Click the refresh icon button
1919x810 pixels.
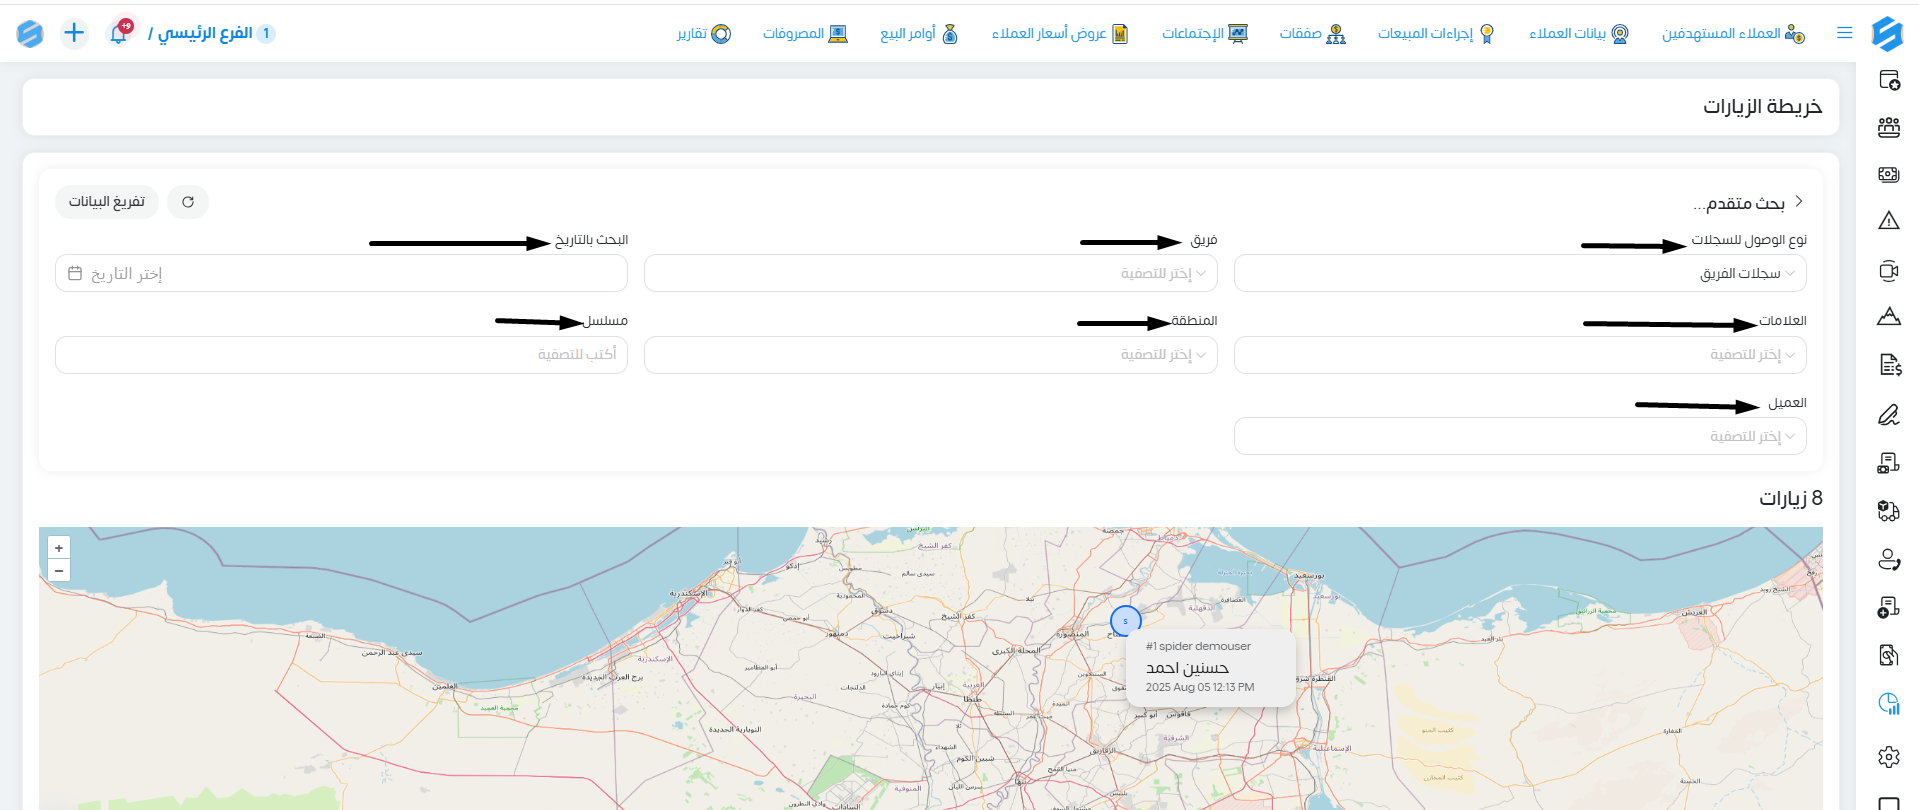click(188, 202)
